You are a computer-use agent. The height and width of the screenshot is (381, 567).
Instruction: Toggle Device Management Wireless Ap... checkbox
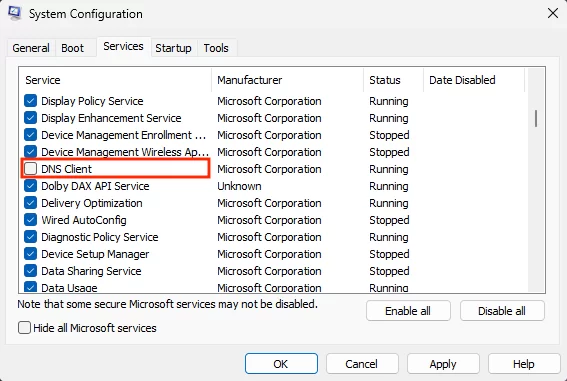coord(30,152)
